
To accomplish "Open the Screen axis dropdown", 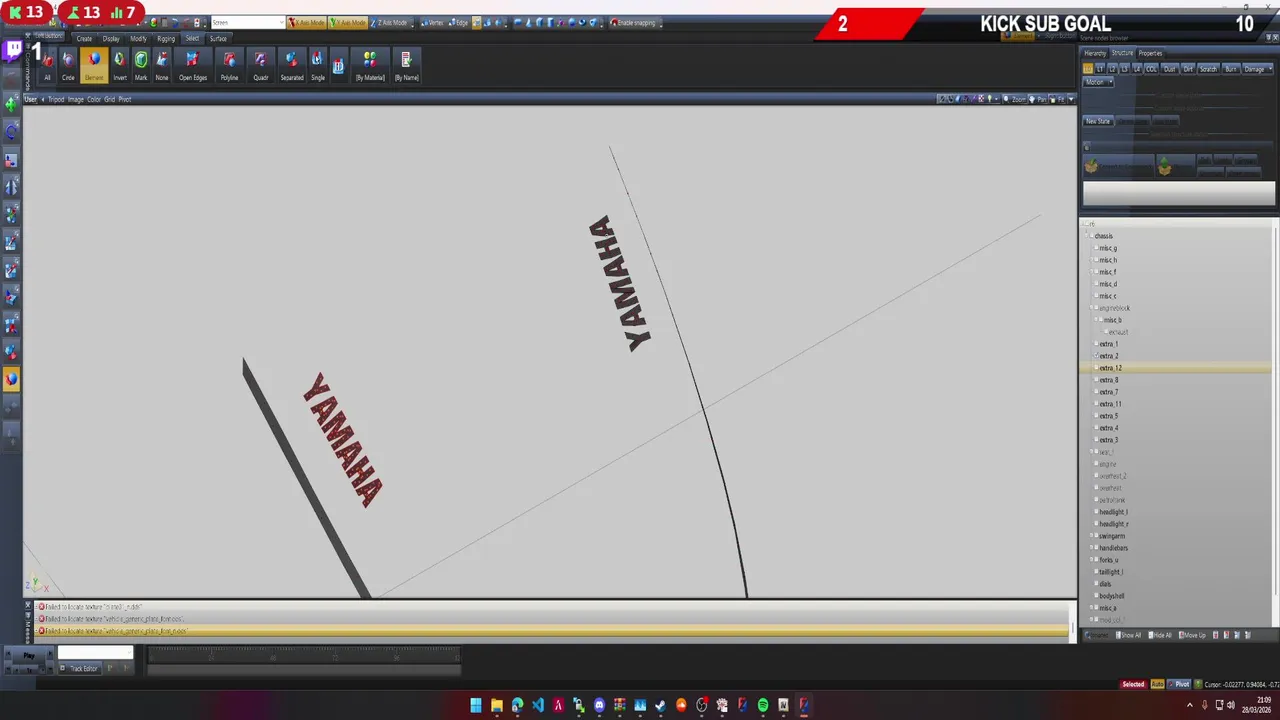I will [x=248, y=22].
